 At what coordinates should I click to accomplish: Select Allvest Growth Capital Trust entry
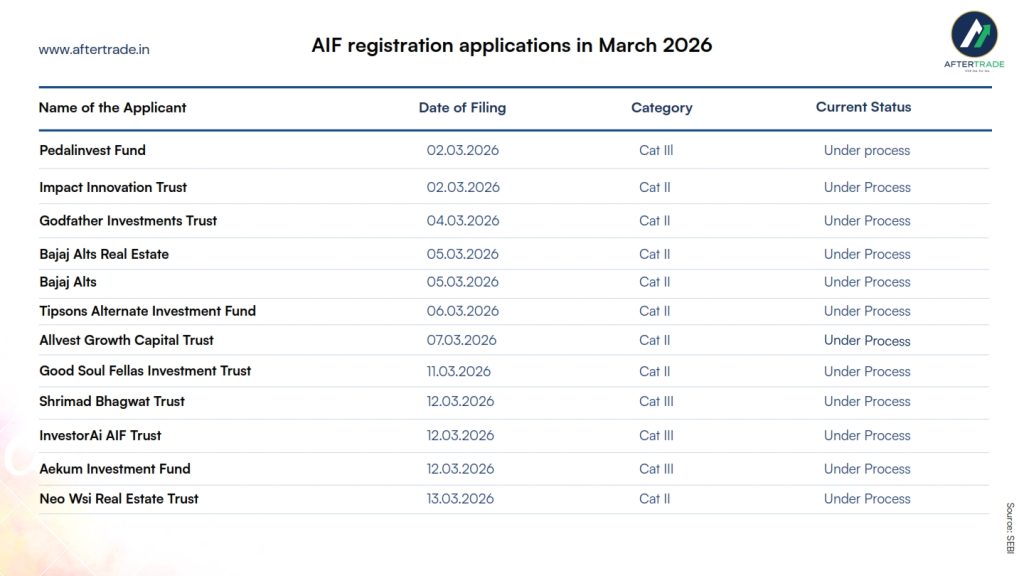pyautogui.click(x=126, y=341)
